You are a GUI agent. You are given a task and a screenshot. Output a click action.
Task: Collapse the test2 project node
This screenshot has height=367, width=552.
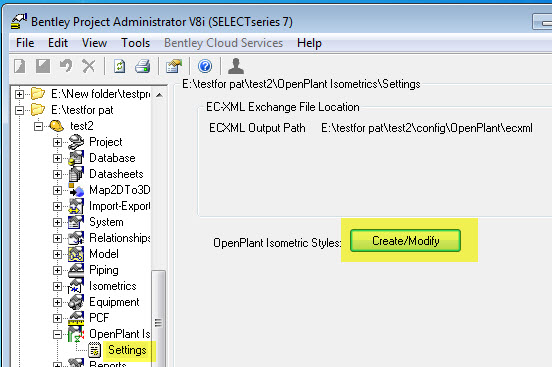[x=38, y=126]
